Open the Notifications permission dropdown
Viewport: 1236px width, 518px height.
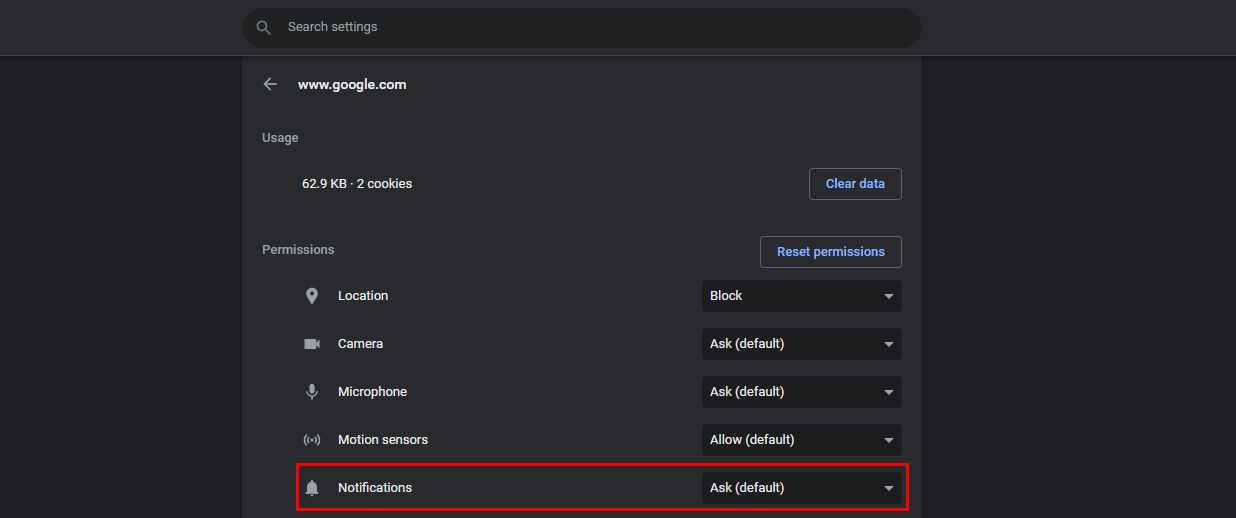(x=801, y=488)
